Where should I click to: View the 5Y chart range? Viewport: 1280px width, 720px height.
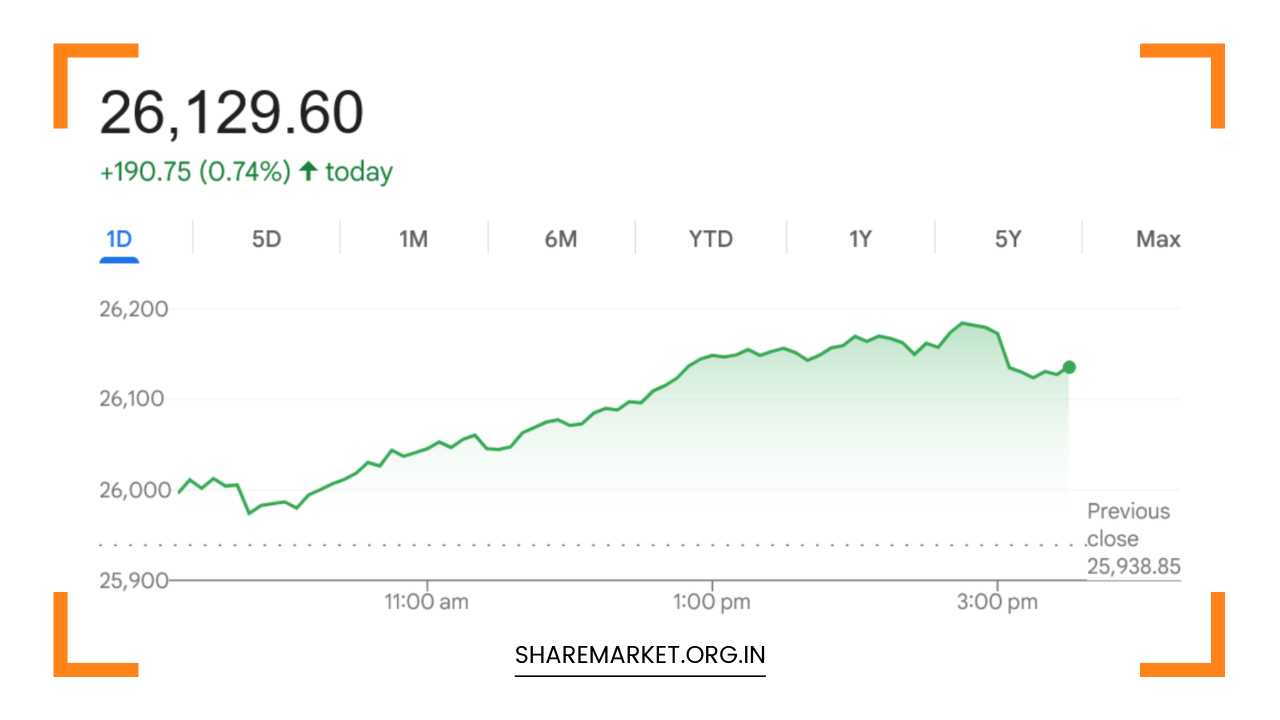click(1008, 239)
